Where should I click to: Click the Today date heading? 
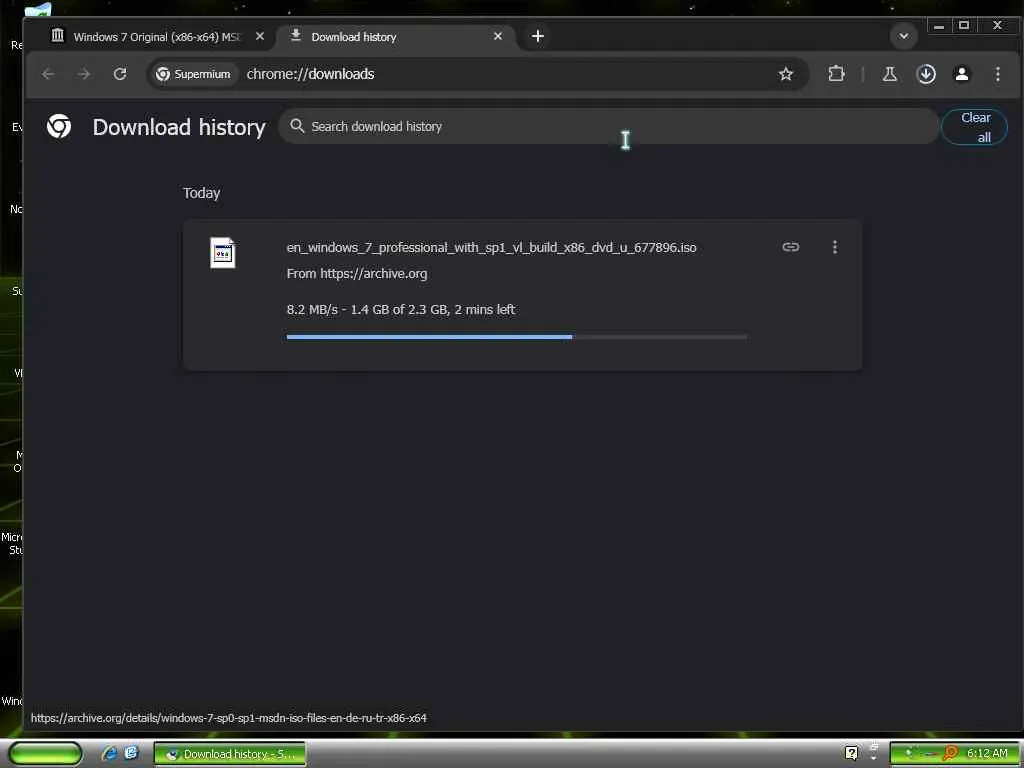[x=201, y=193]
